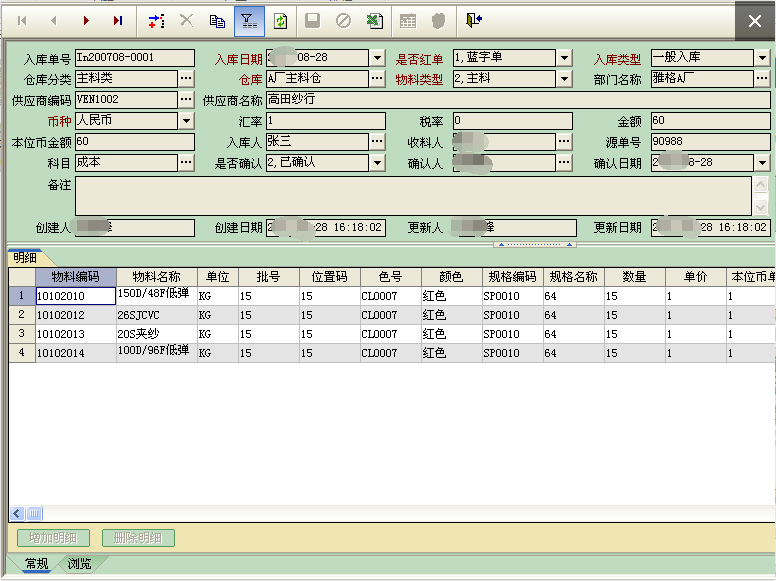
Task: Click the 删除明细 button
Action: pyautogui.click(x=138, y=538)
